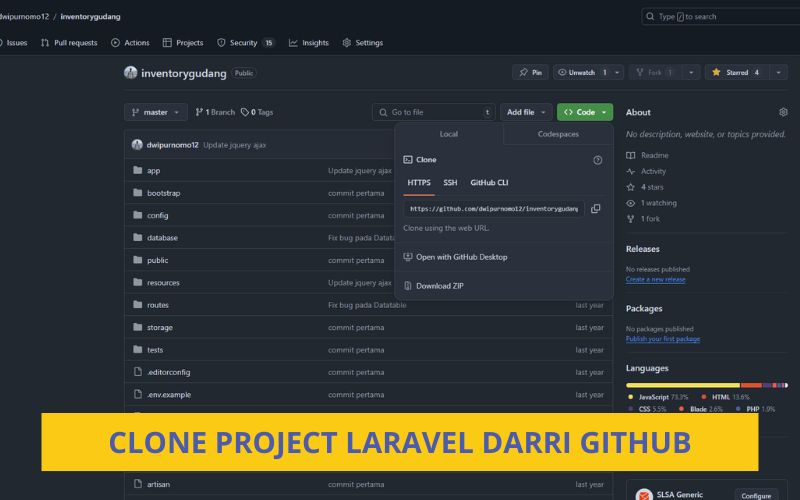This screenshot has height=500, width=800.
Task: Switch to the Local tab
Action: point(449,134)
